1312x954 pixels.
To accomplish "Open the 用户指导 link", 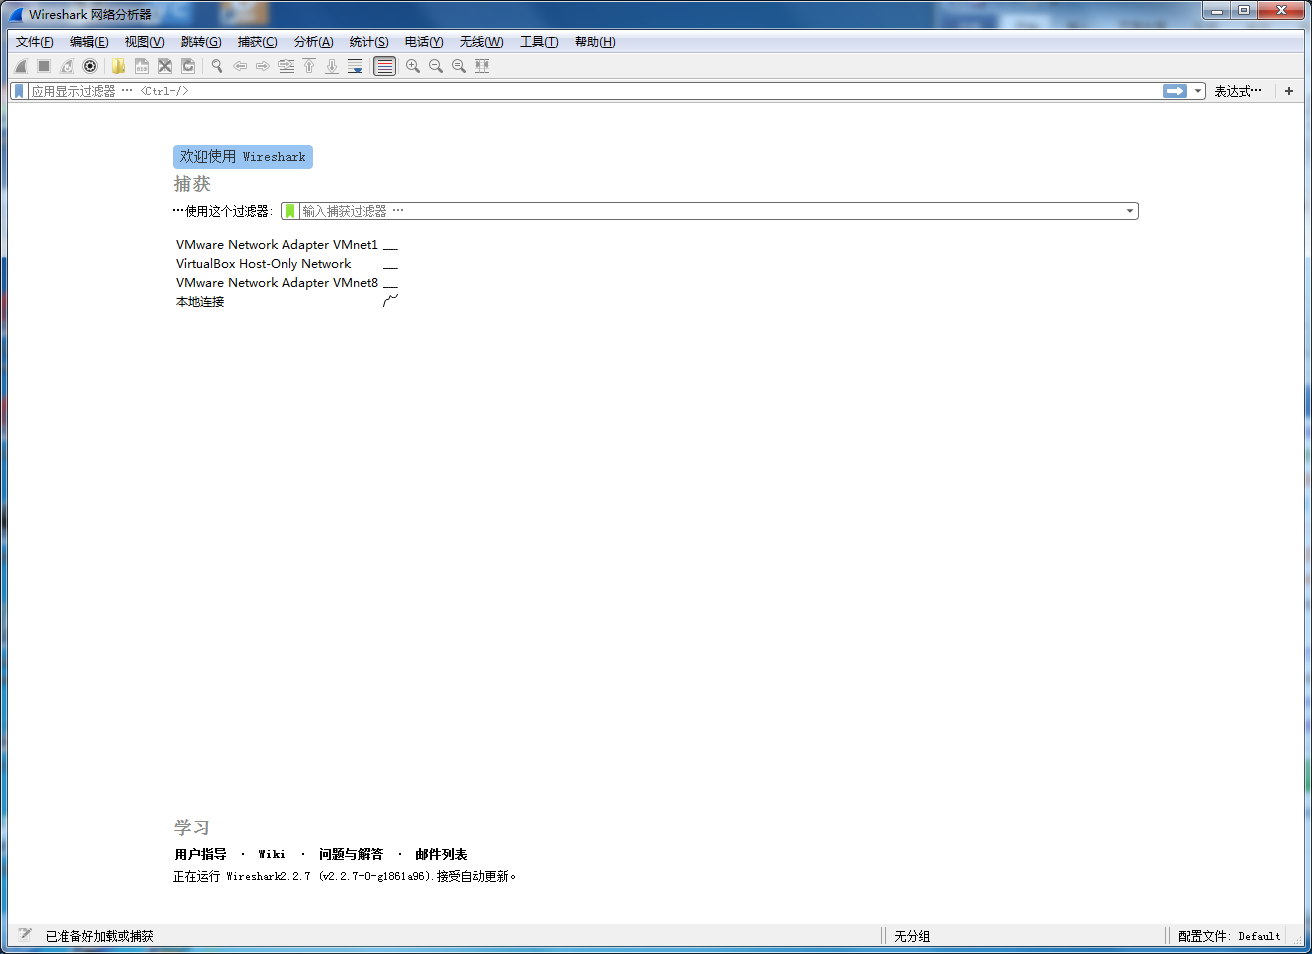I will (x=200, y=854).
